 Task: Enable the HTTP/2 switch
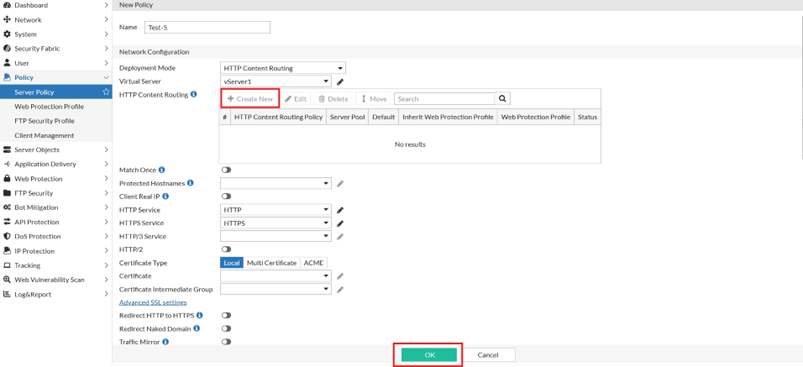coord(226,249)
